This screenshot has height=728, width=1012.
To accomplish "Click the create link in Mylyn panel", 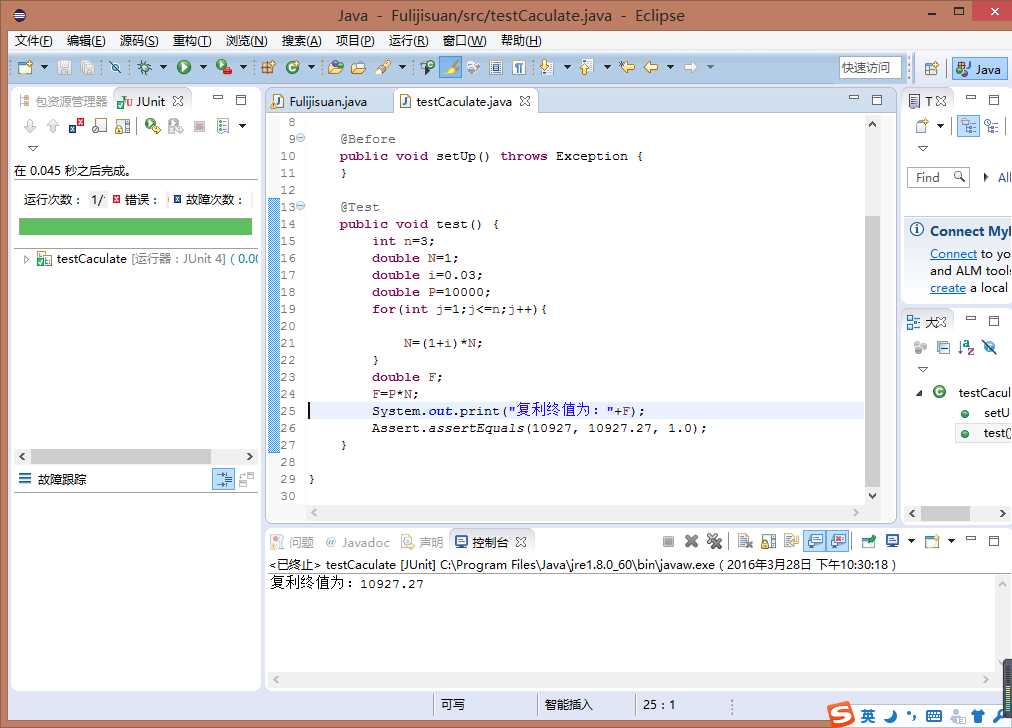I will [947, 288].
